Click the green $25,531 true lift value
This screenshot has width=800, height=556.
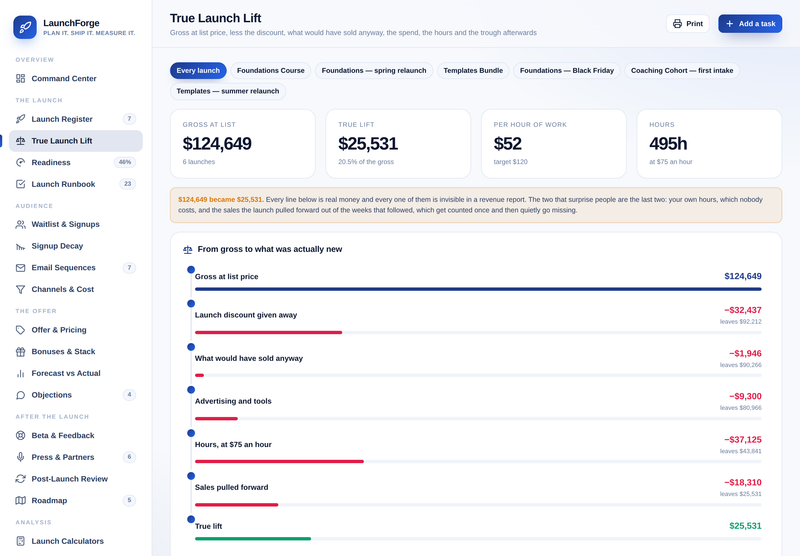coord(745,526)
